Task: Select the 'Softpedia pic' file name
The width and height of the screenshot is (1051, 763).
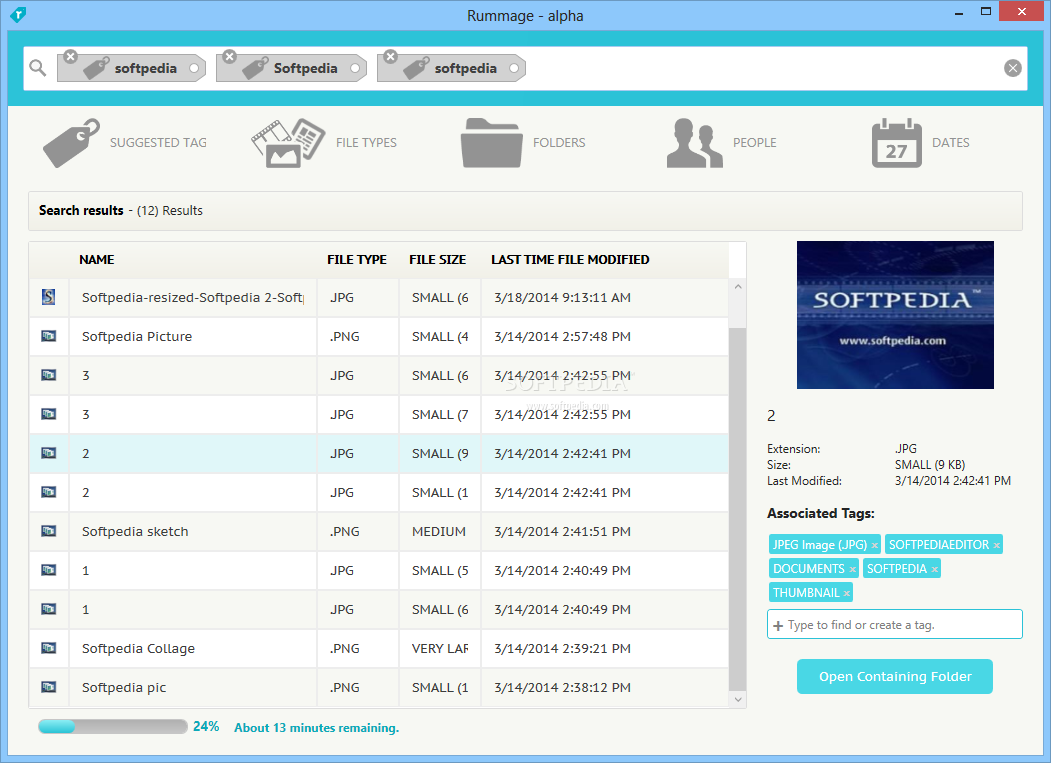Action: (x=124, y=687)
